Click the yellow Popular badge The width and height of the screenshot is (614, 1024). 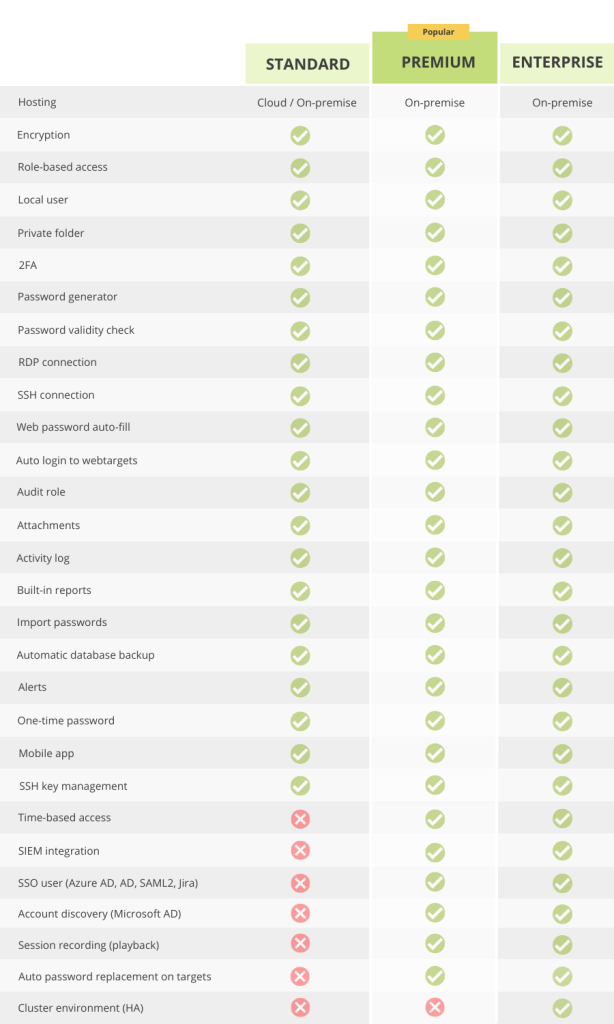[438, 31]
